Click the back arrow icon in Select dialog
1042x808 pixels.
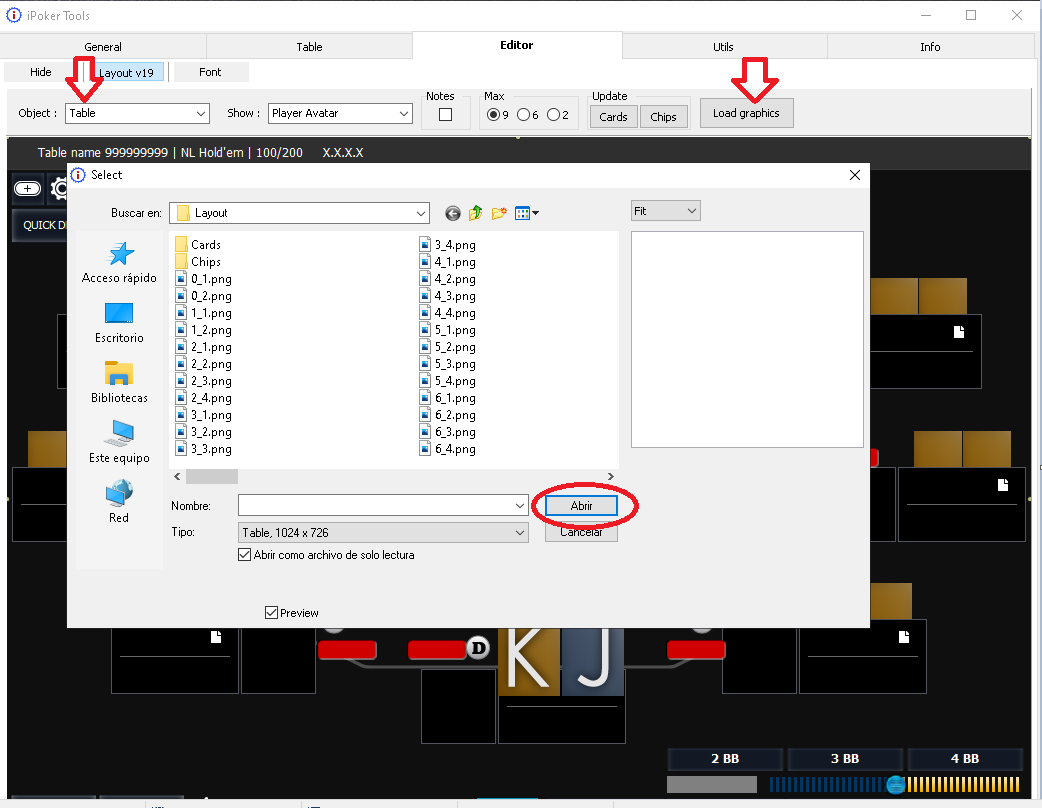pyautogui.click(x=453, y=213)
